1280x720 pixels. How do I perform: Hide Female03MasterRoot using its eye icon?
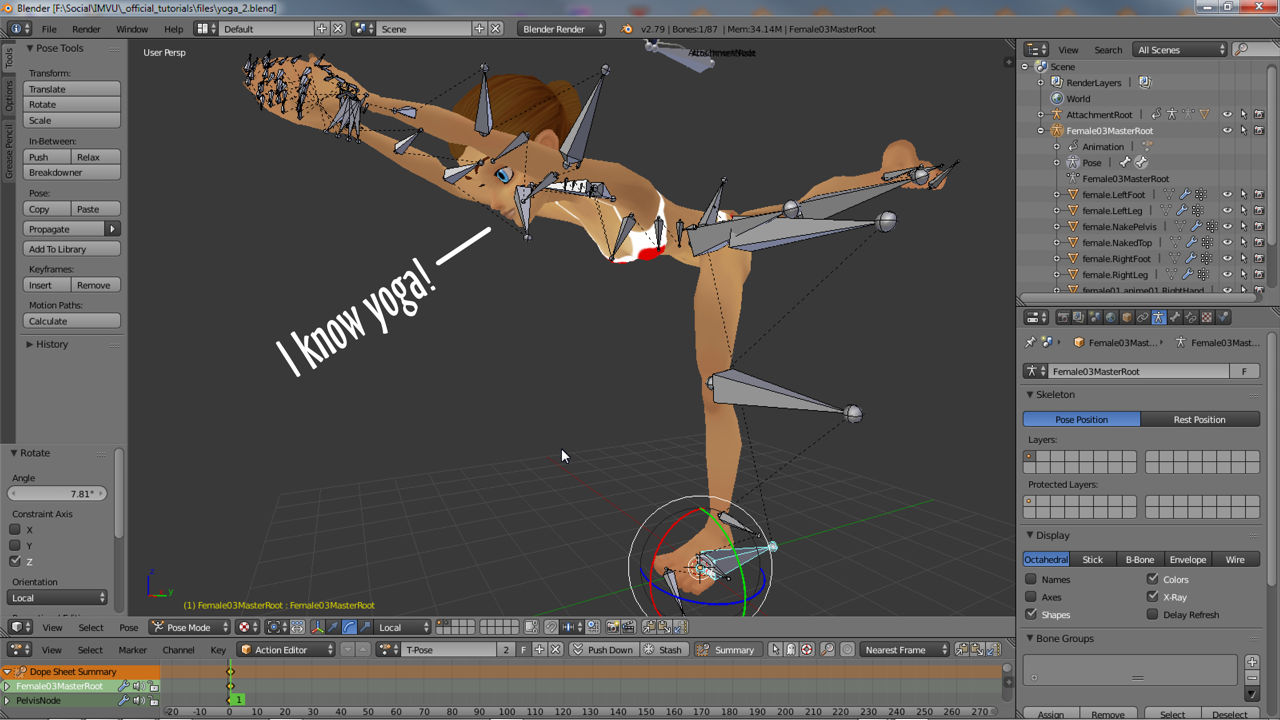click(1227, 130)
